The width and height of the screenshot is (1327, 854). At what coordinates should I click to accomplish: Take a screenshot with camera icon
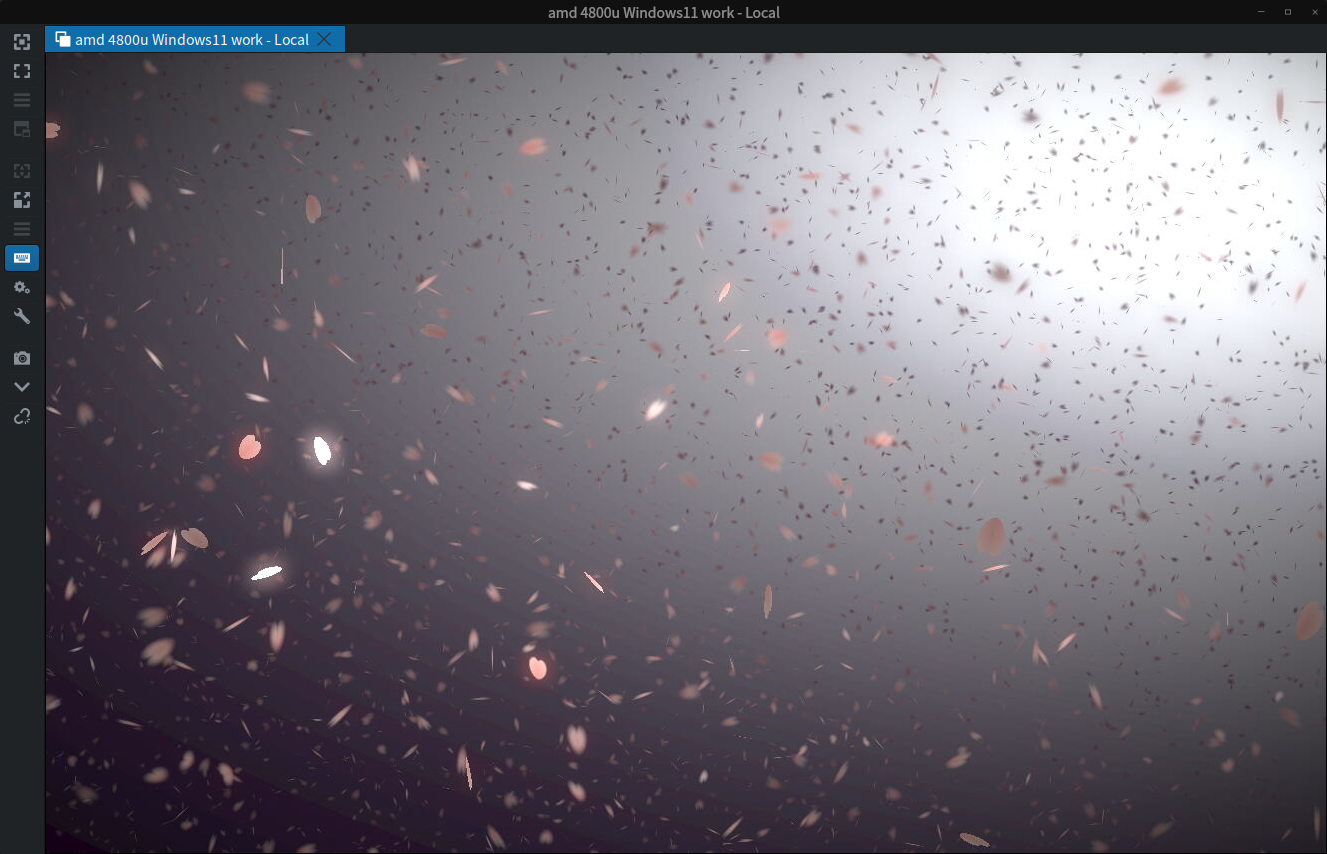point(22,358)
